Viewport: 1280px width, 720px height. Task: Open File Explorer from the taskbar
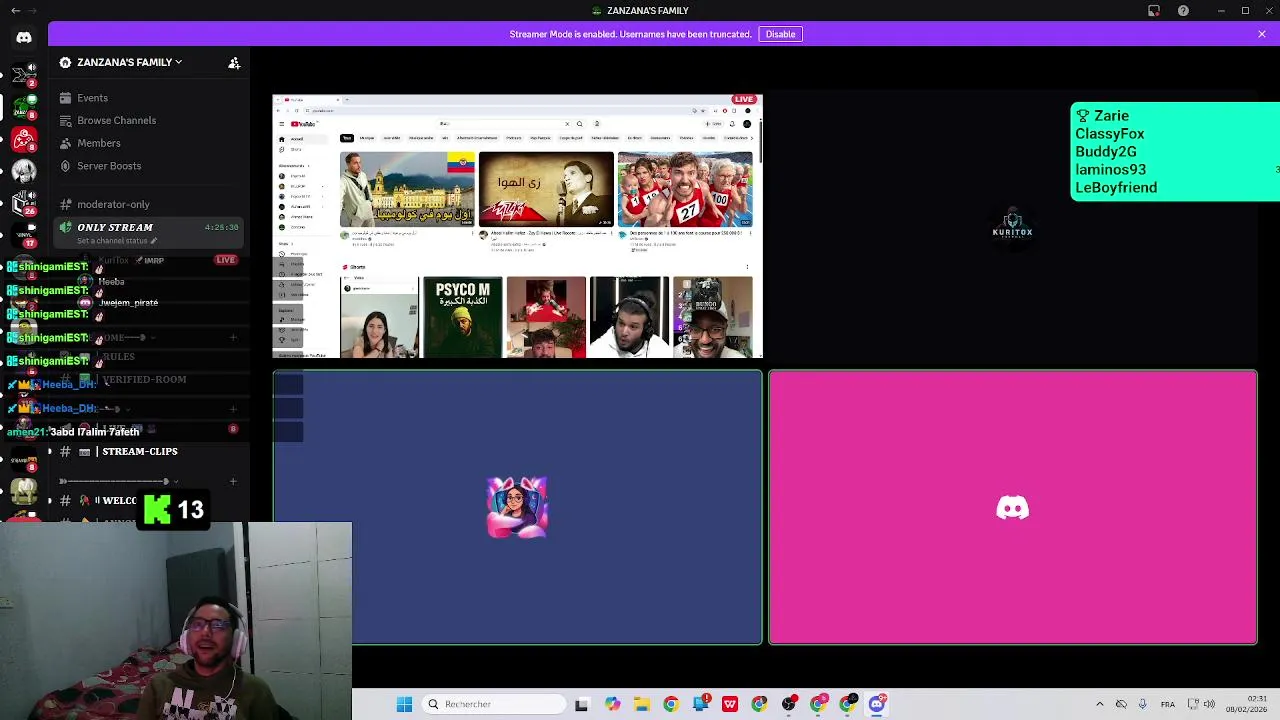tap(641, 704)
